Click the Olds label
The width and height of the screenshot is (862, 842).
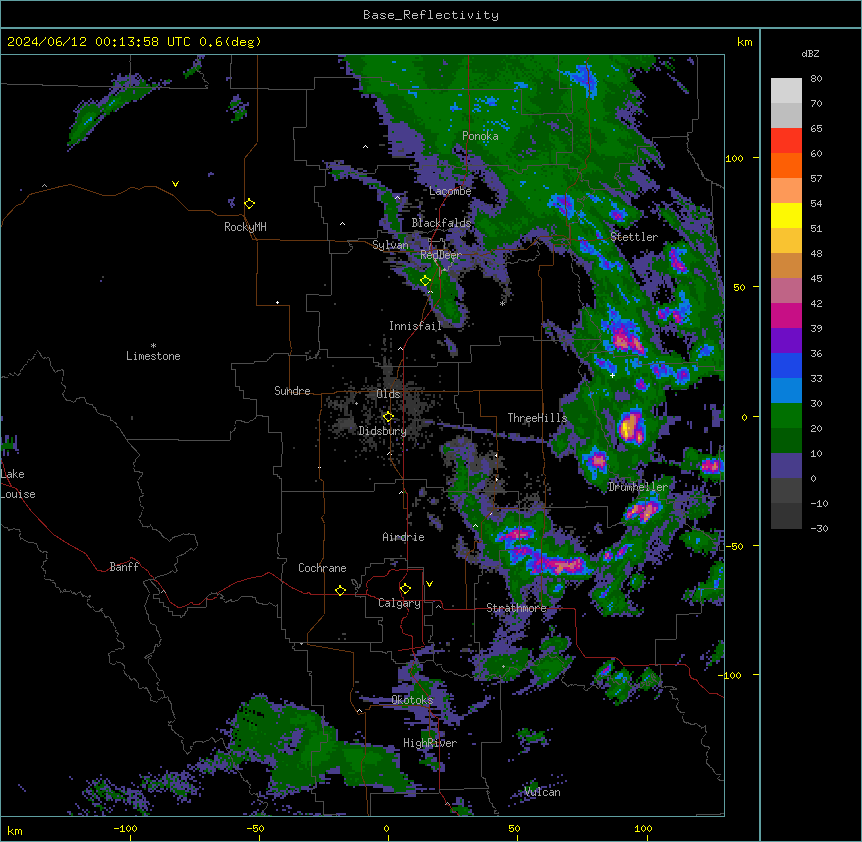pyautogui.click(x=388, y=394)
